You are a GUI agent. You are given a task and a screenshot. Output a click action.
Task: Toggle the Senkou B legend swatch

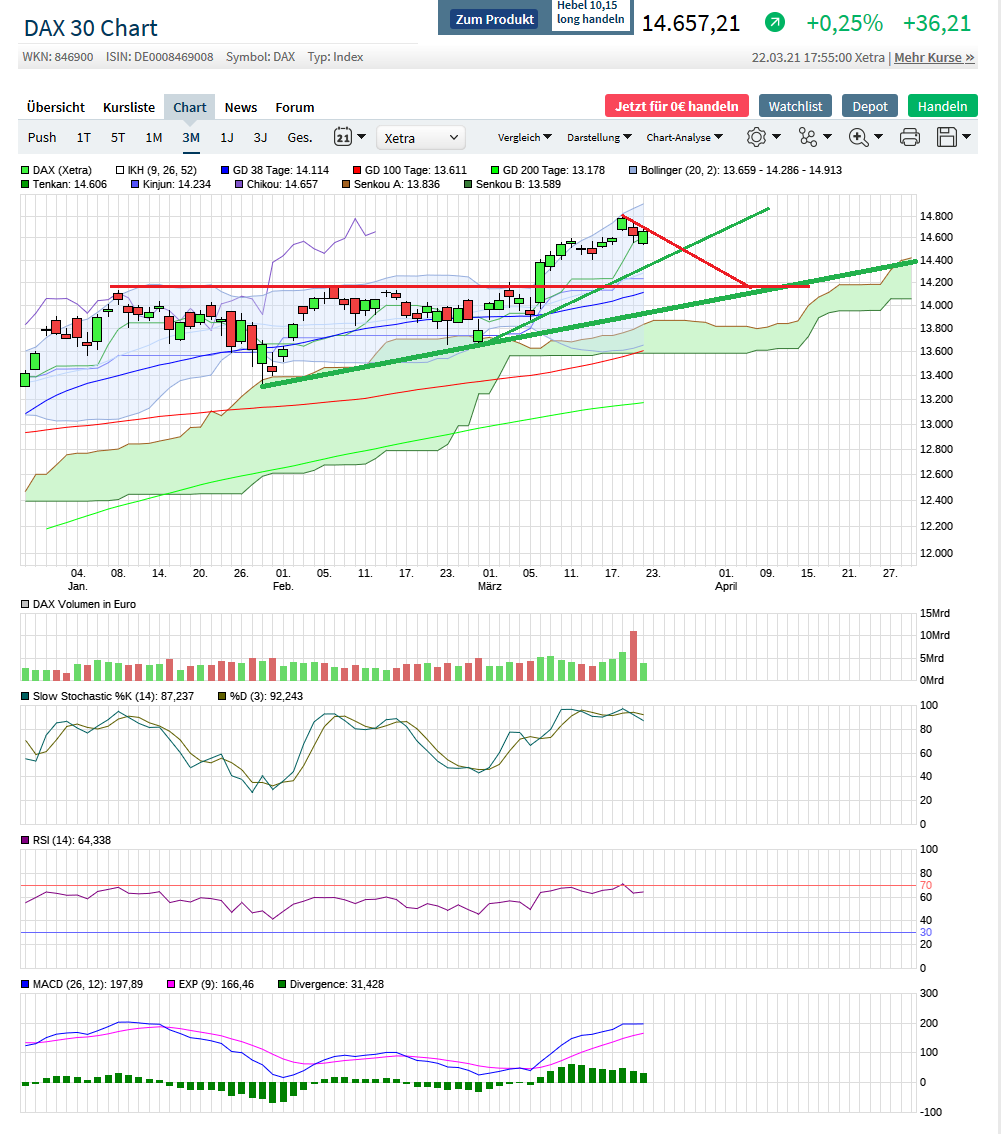[468, 184]
